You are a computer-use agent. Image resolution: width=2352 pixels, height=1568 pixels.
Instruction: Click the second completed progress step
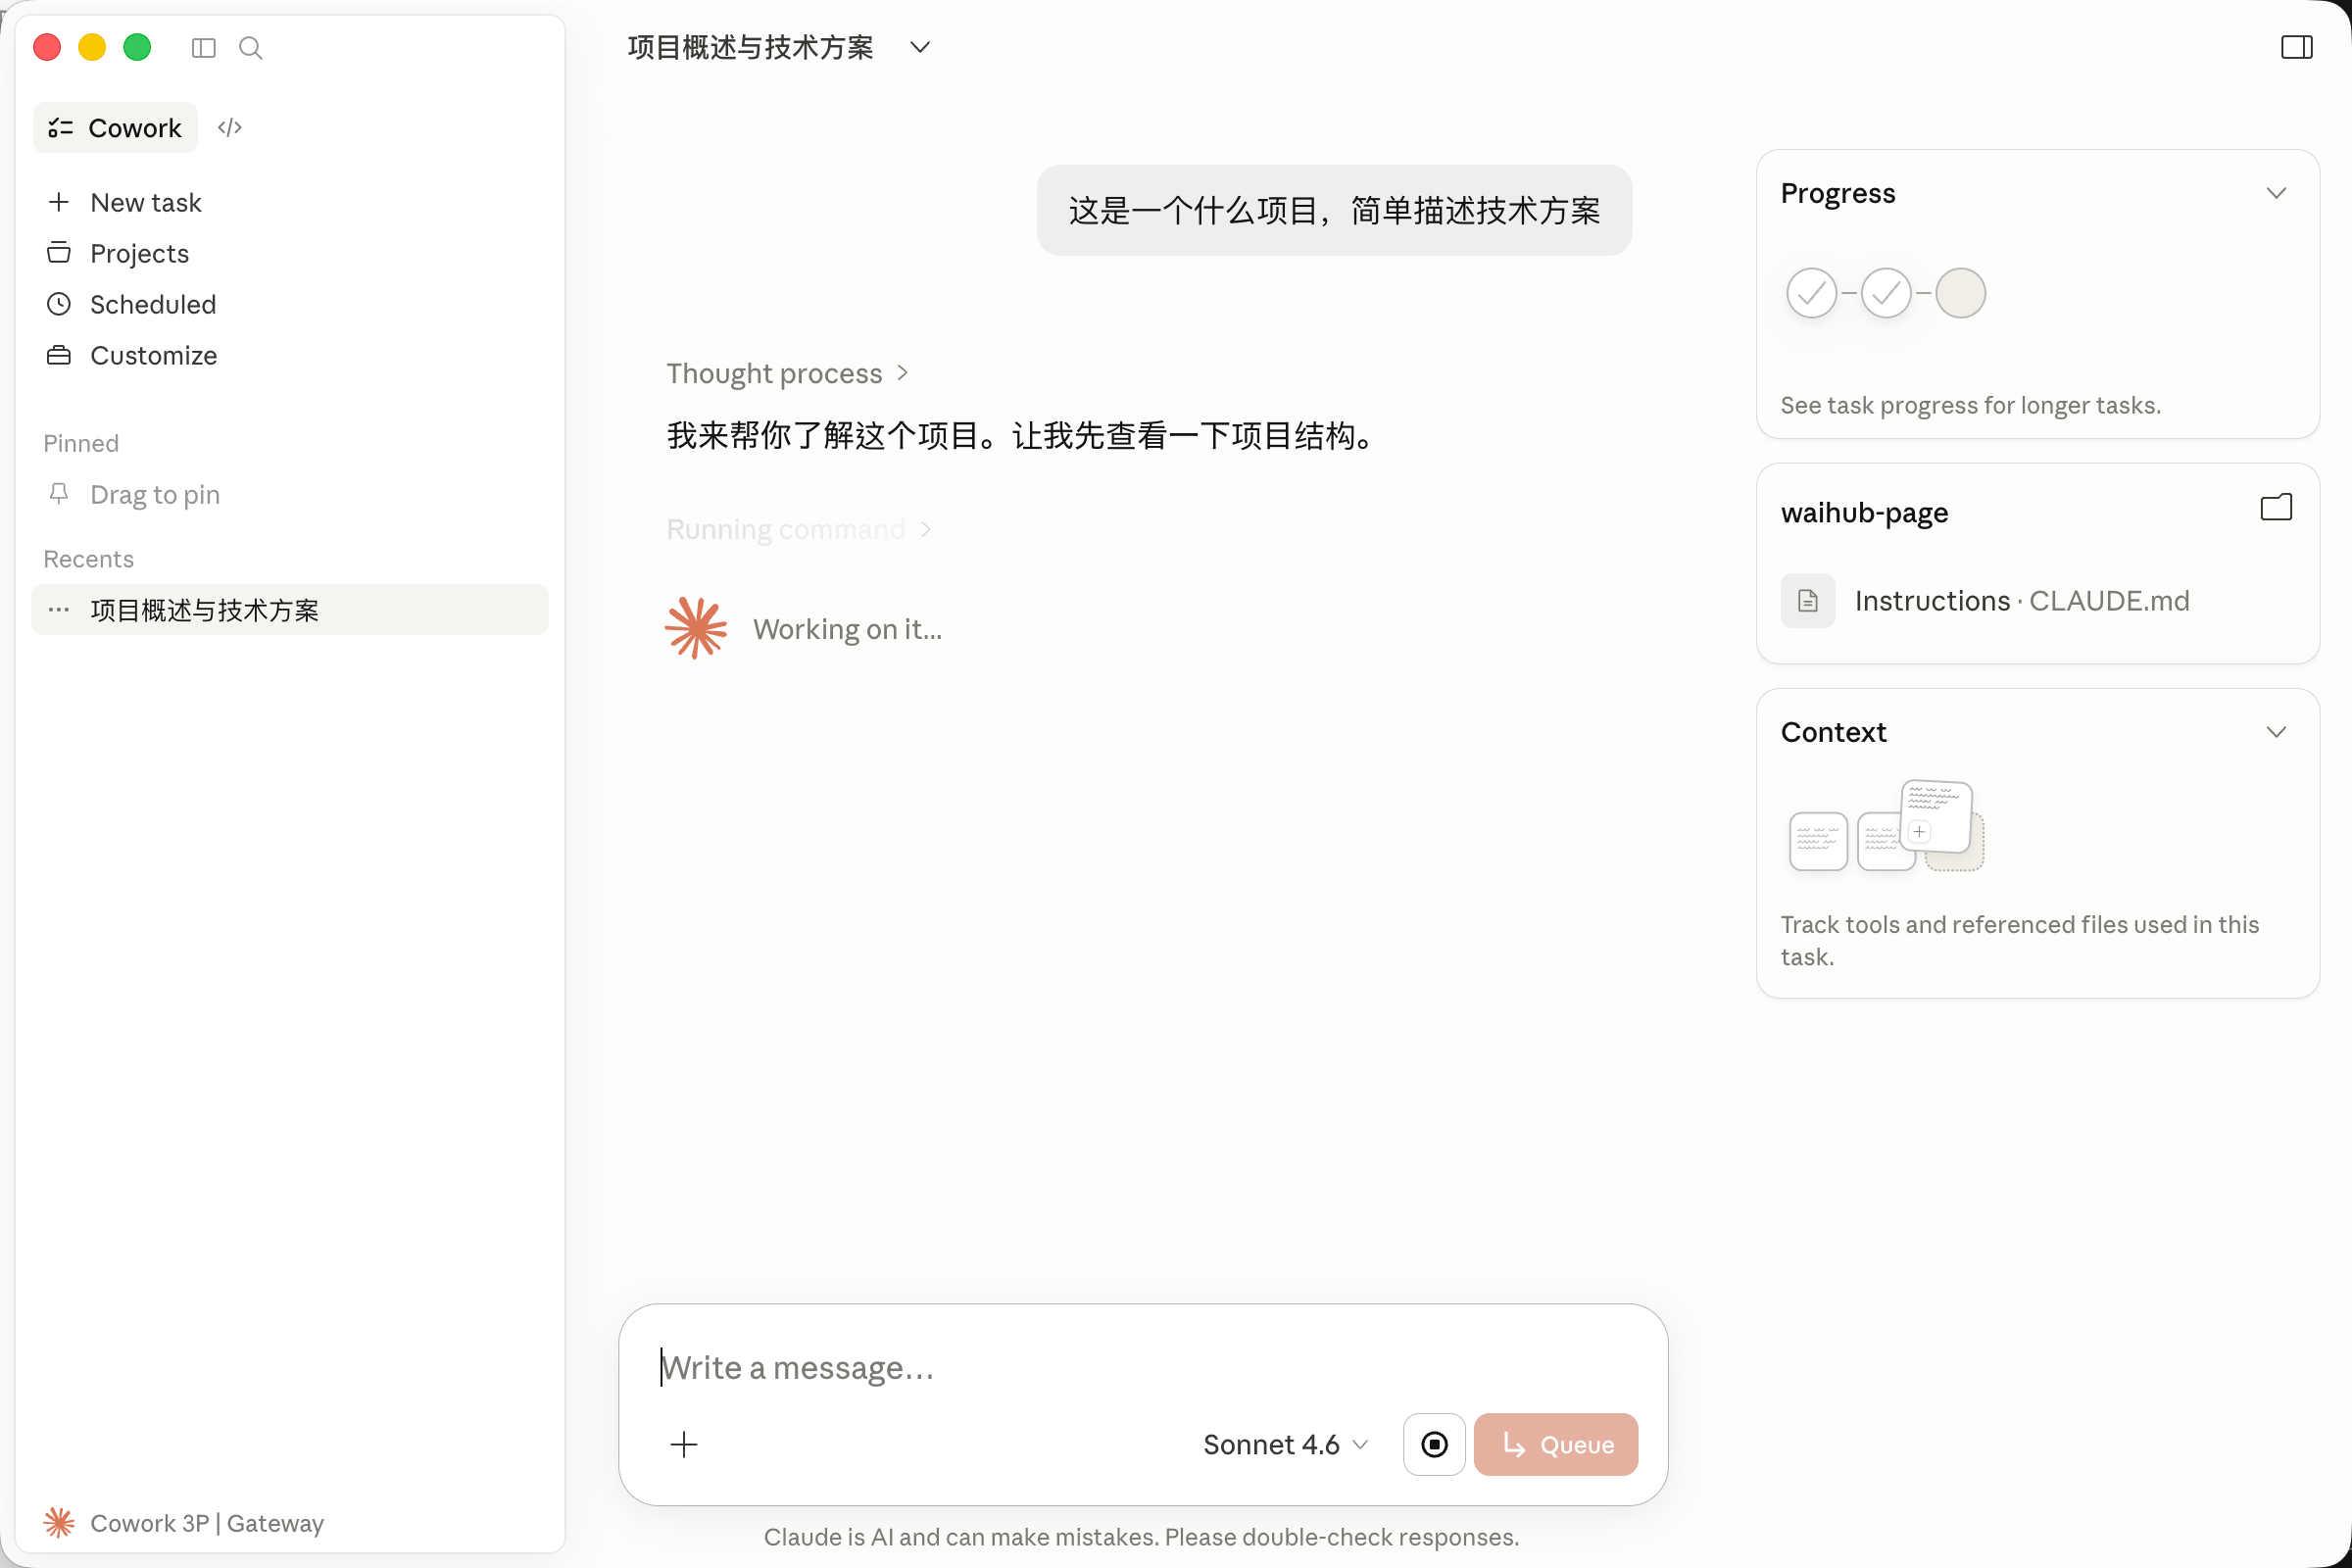click(x=1886, y=294)
